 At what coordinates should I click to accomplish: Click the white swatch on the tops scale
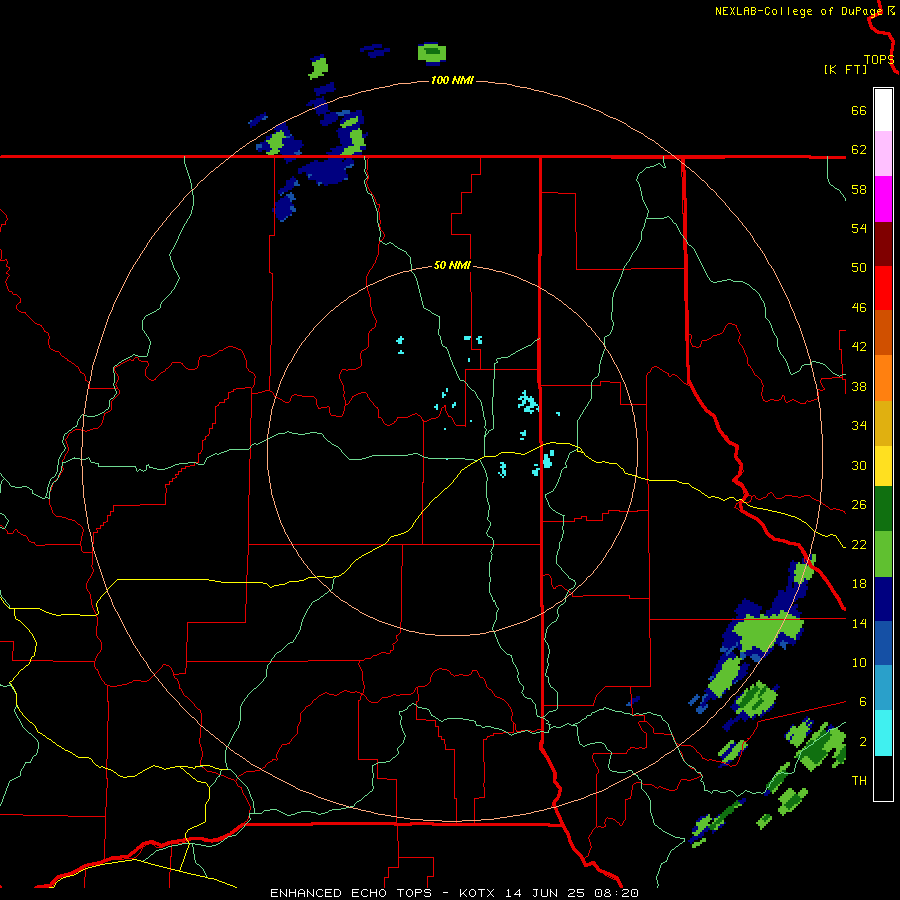tap(883, 110)
